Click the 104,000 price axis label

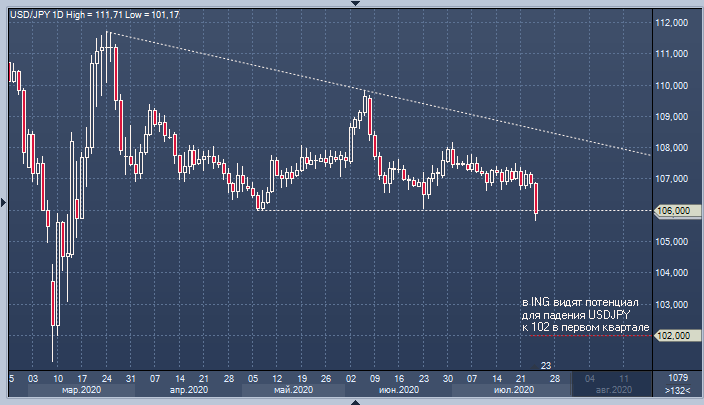(672, 273)
